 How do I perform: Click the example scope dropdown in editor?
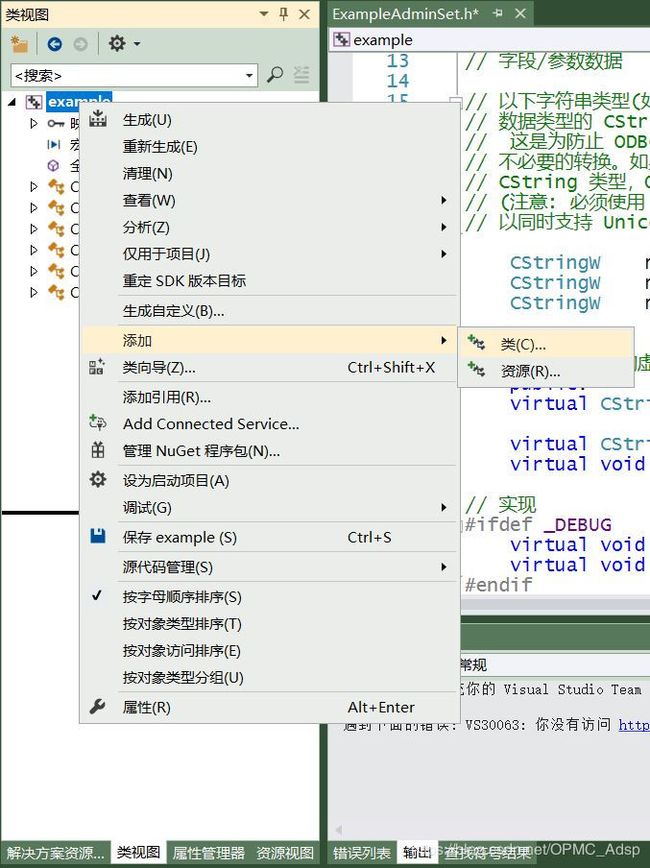pos(489,40)
